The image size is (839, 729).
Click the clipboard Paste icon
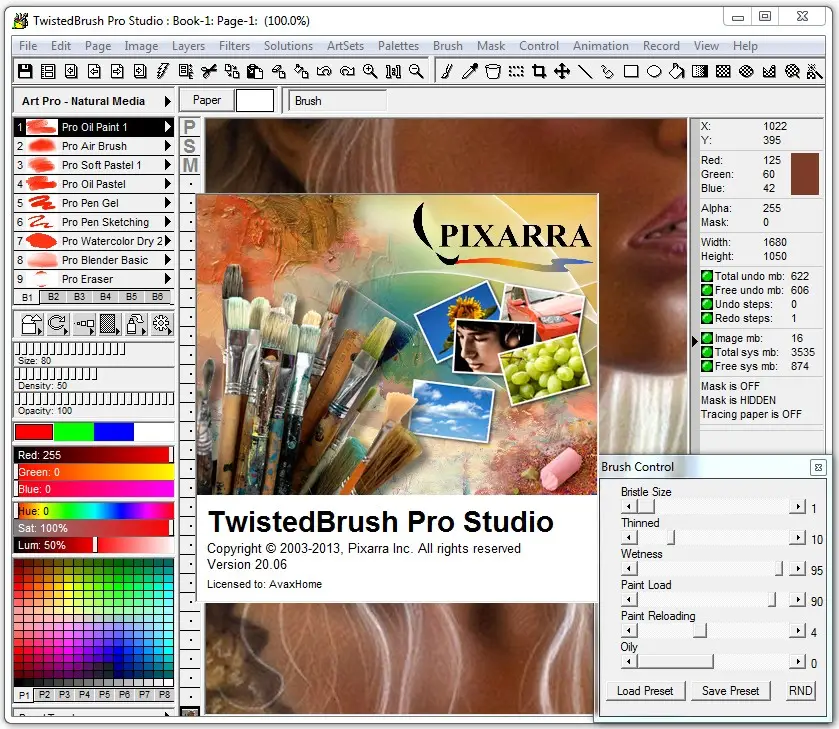(x=255, y=71)
